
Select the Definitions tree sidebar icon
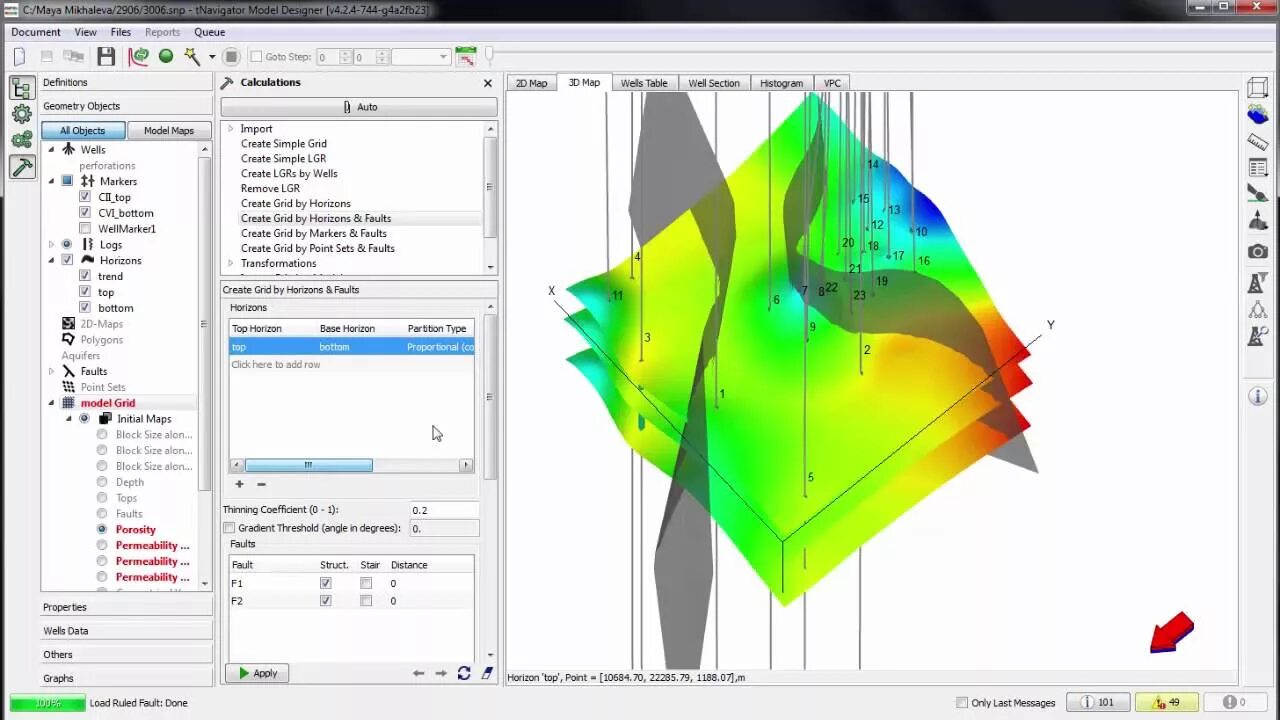point(22,89)
